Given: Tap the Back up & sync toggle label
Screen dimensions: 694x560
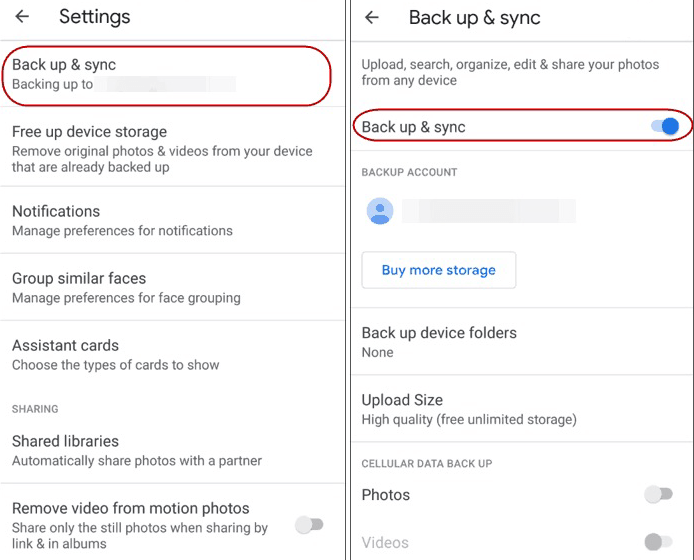Looking at the screenshot, I should pyautogui.click(x=414, y=127).
